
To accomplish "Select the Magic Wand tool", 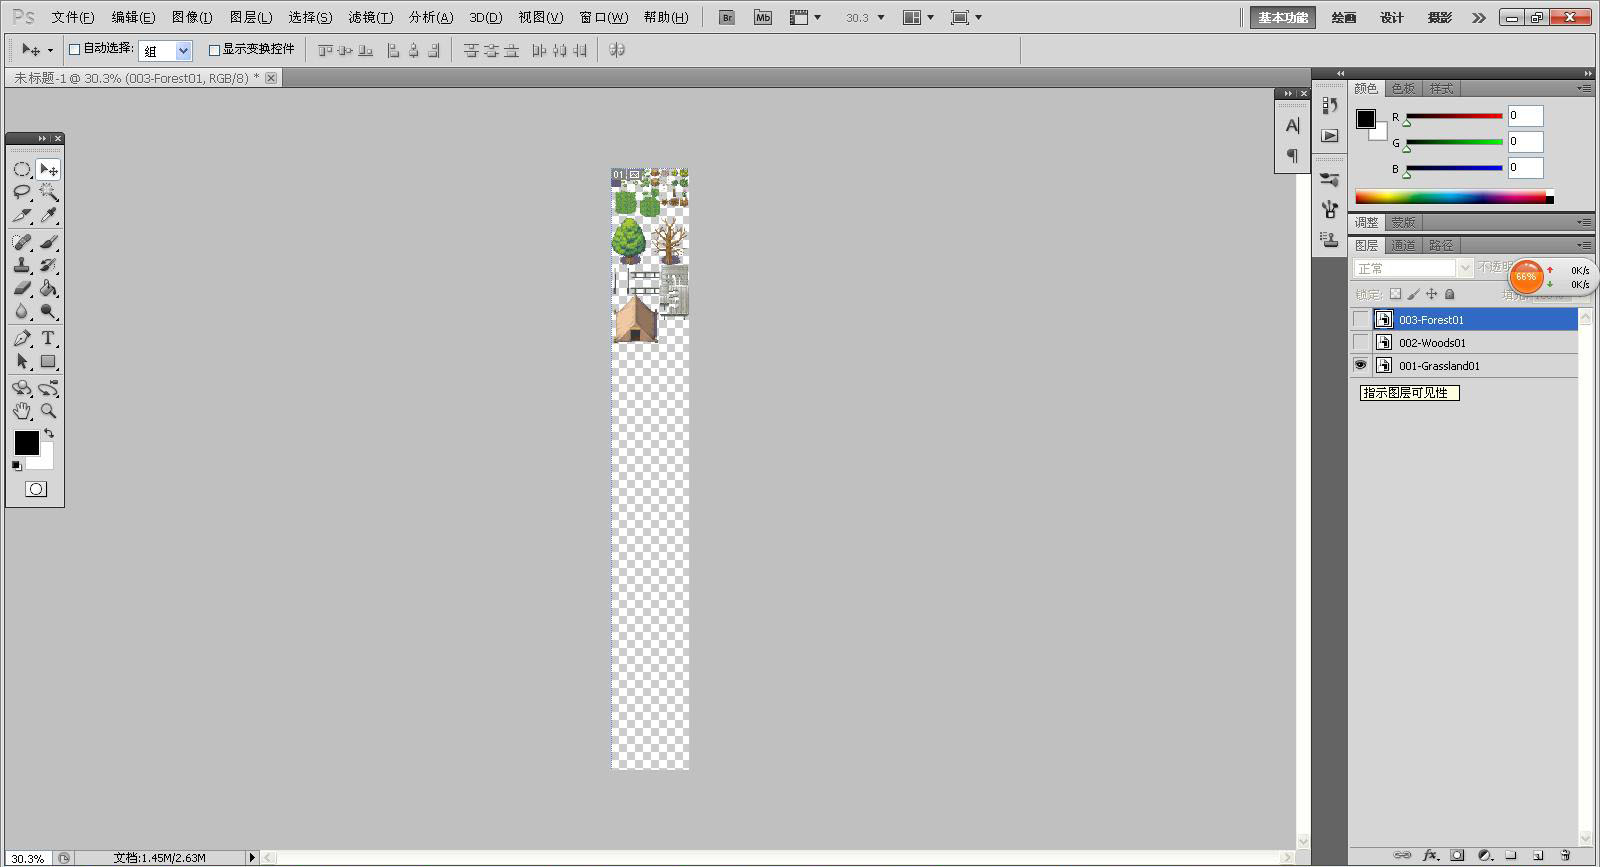I will pos(48,192).
